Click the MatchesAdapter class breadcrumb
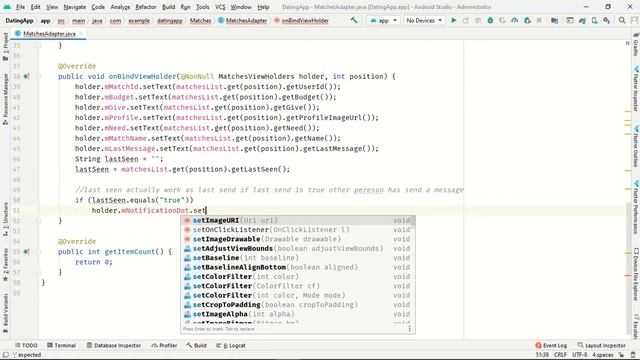Image resolution: width=640 pixels, height=360 pixels. [243, 20]
